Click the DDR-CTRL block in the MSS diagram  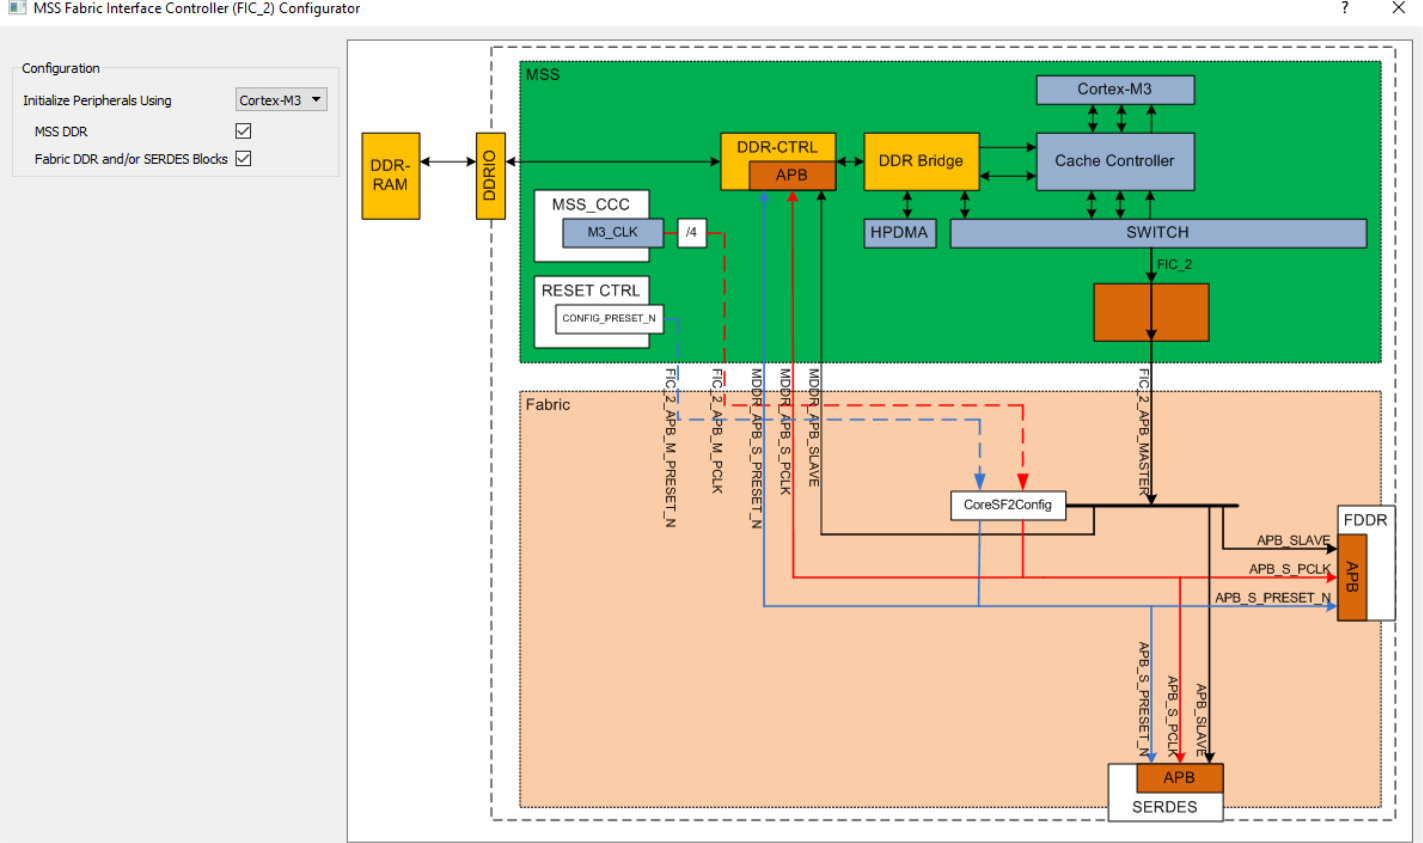778,147
